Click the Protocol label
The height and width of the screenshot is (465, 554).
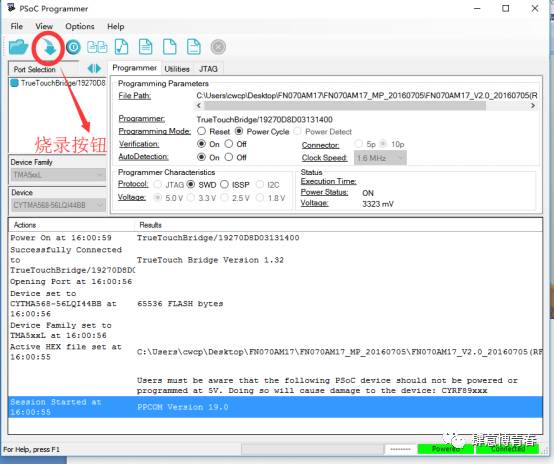click(x=133, y=184)
